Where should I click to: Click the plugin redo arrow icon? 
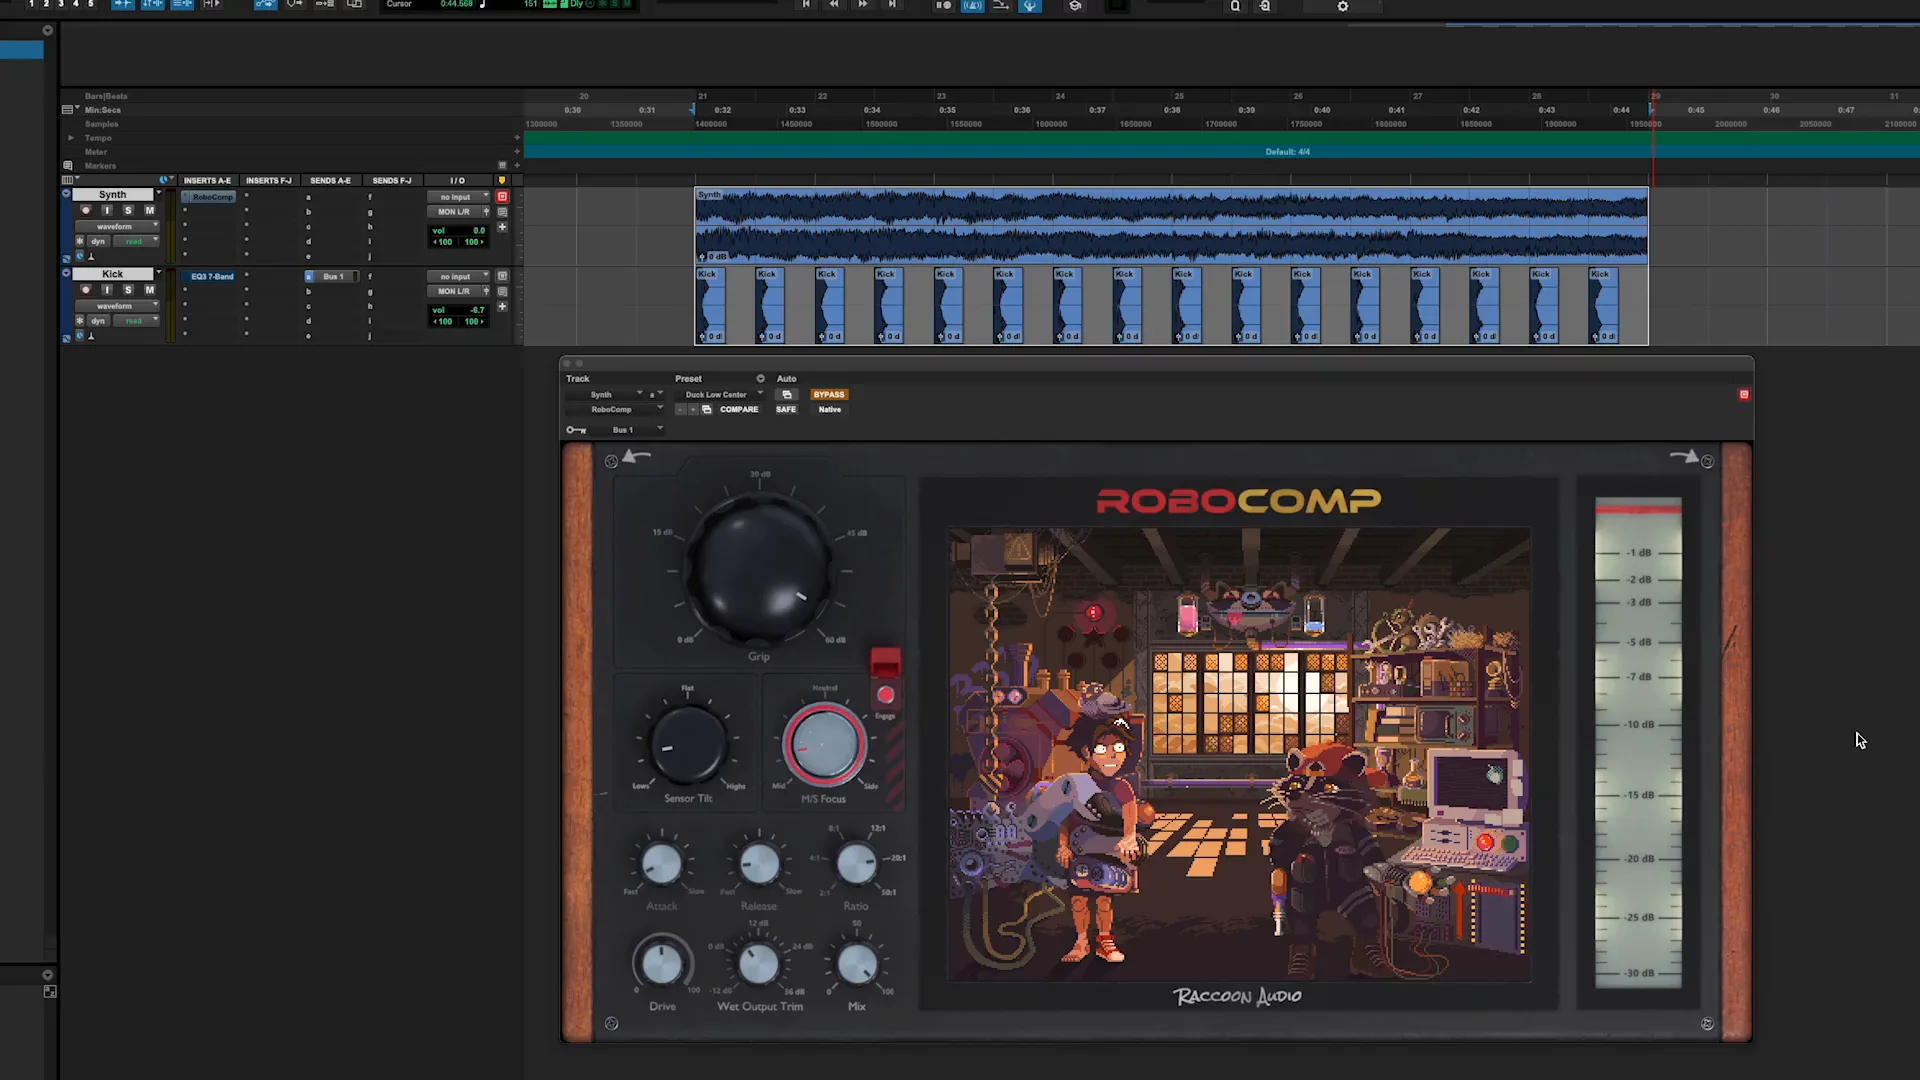pos(1684,456)
